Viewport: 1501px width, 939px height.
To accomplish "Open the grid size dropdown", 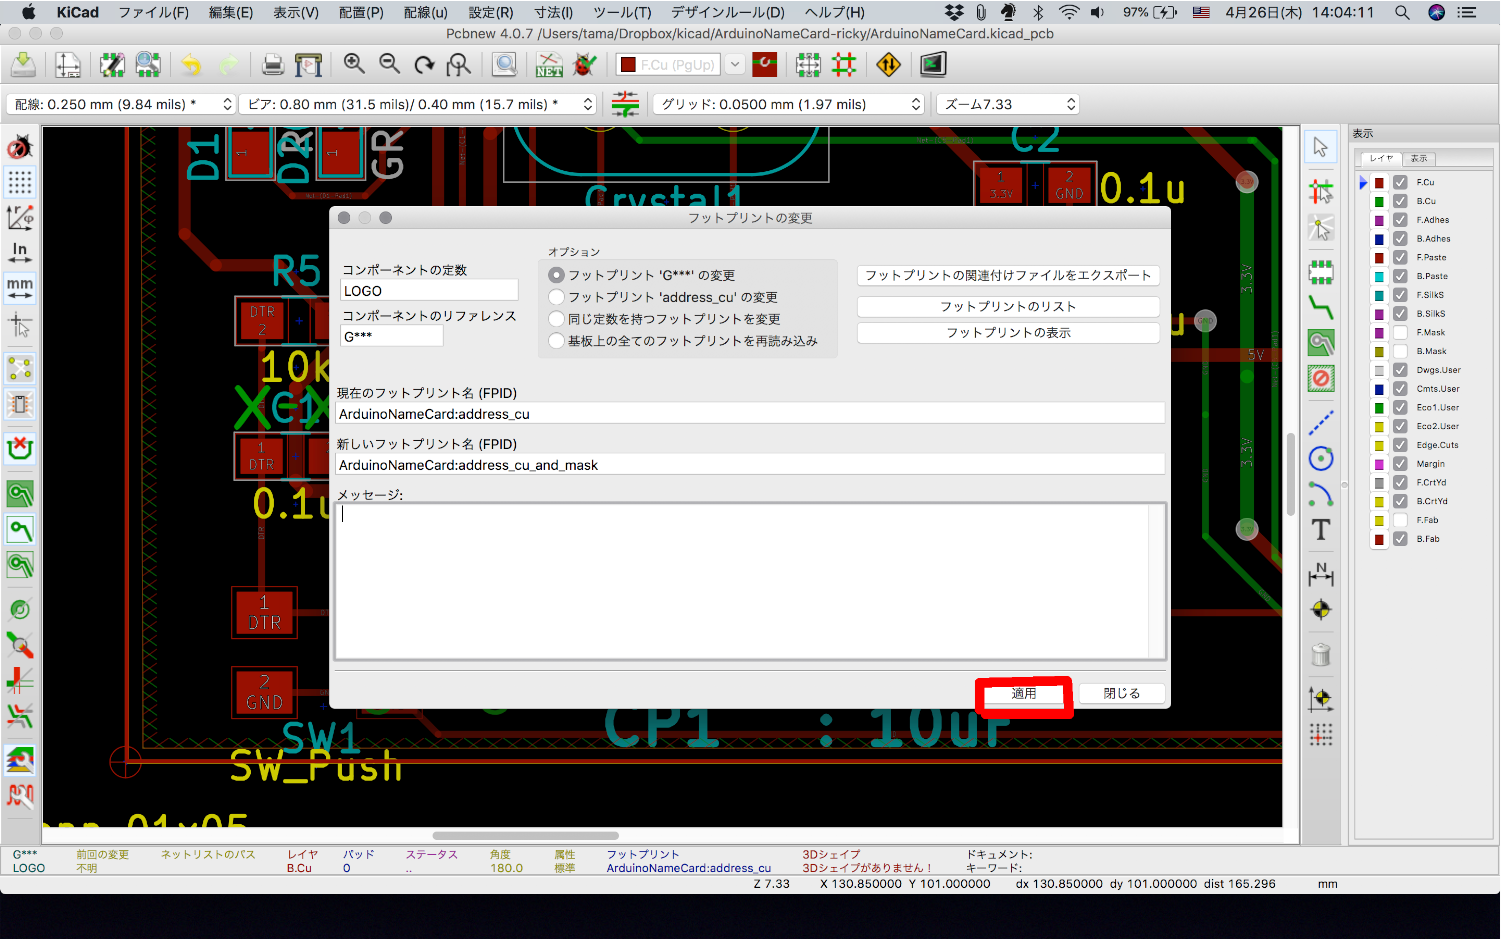I will [790, 104].
